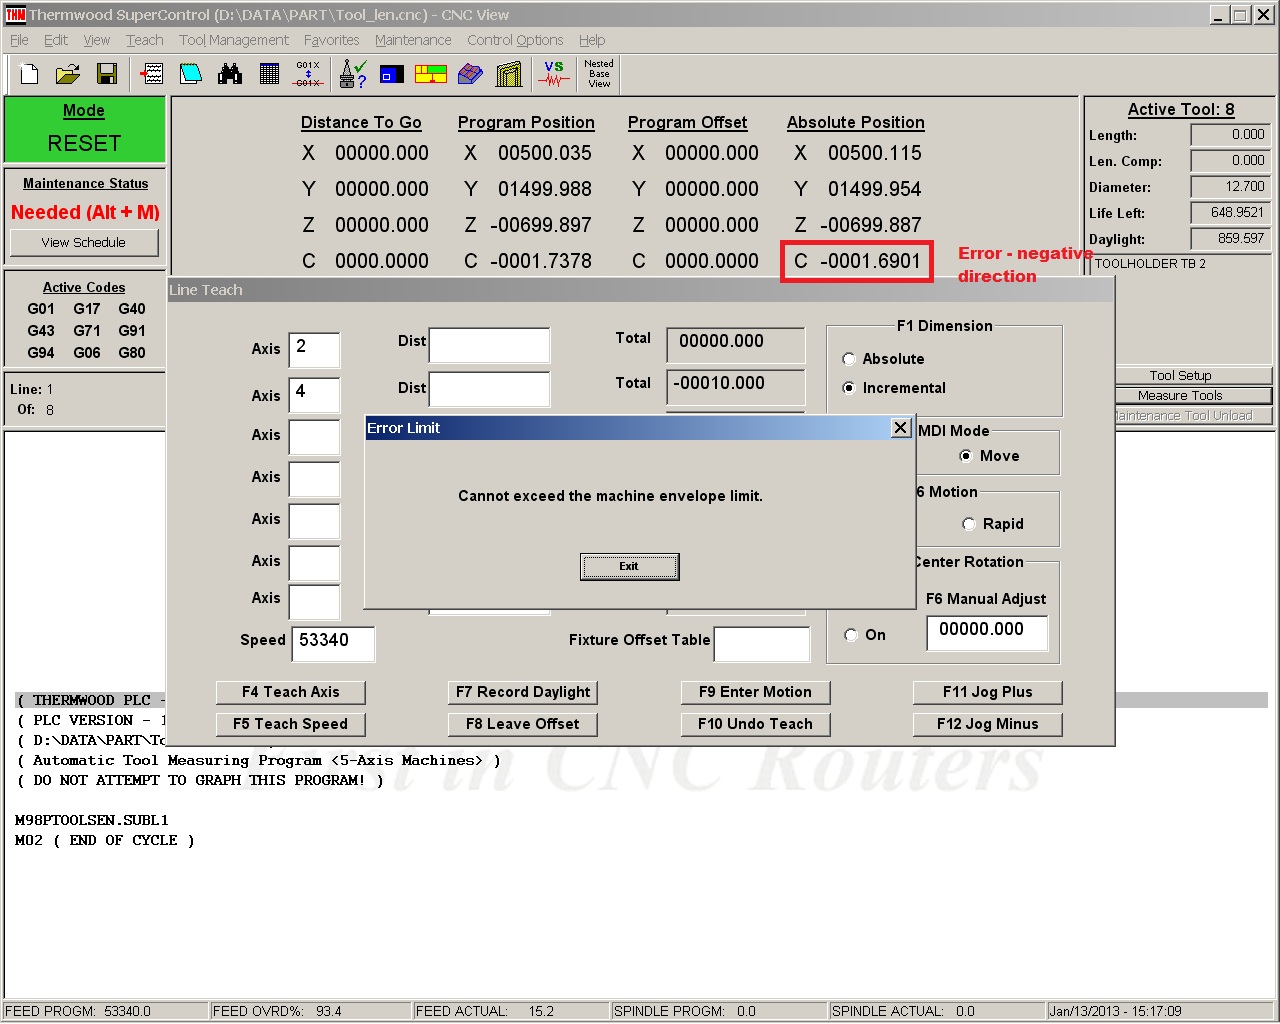
Task: Click the F11 Jog Plus button
Action: tap(987, 692)
